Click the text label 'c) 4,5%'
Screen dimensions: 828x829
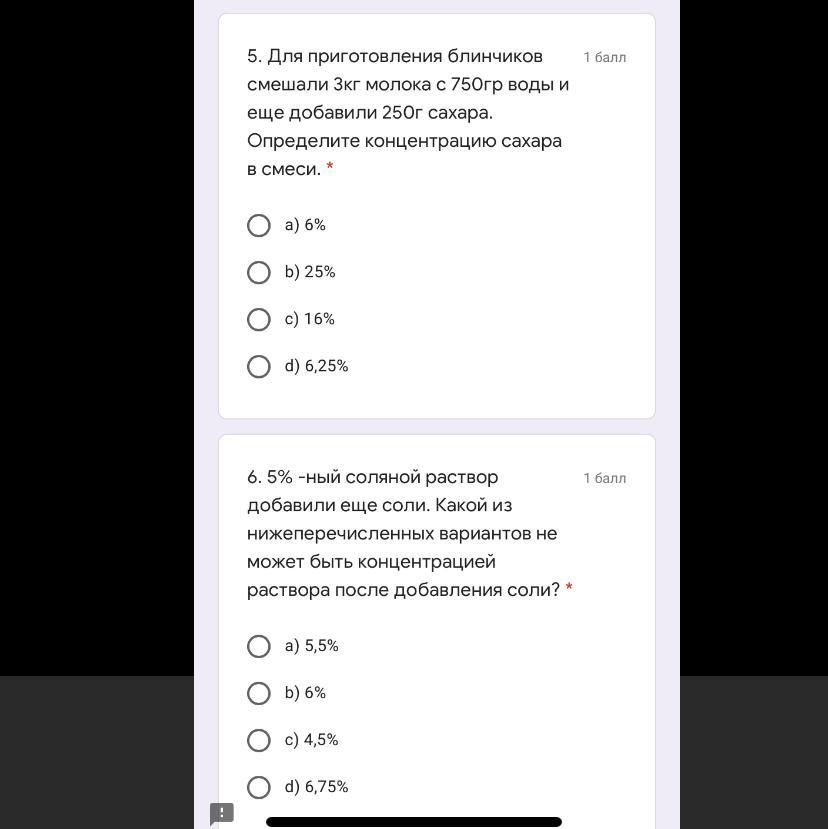(x=312, y=741)
